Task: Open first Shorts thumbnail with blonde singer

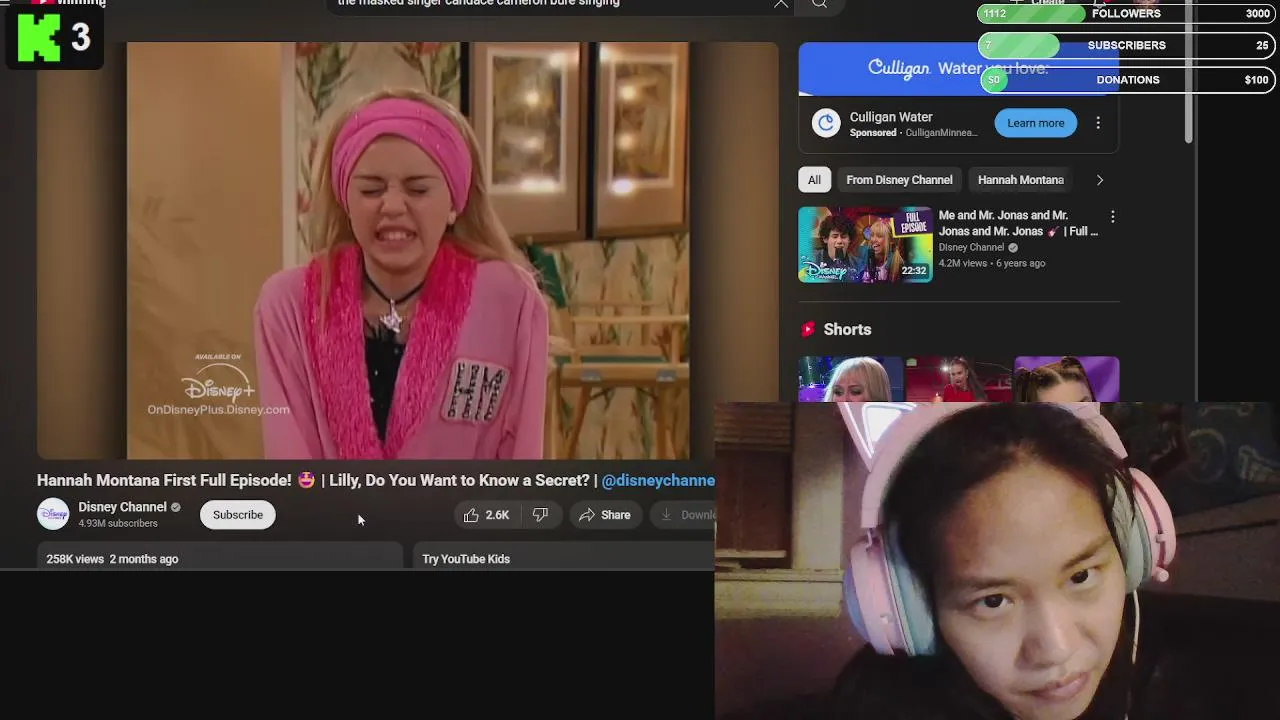Action: [850, 379]
